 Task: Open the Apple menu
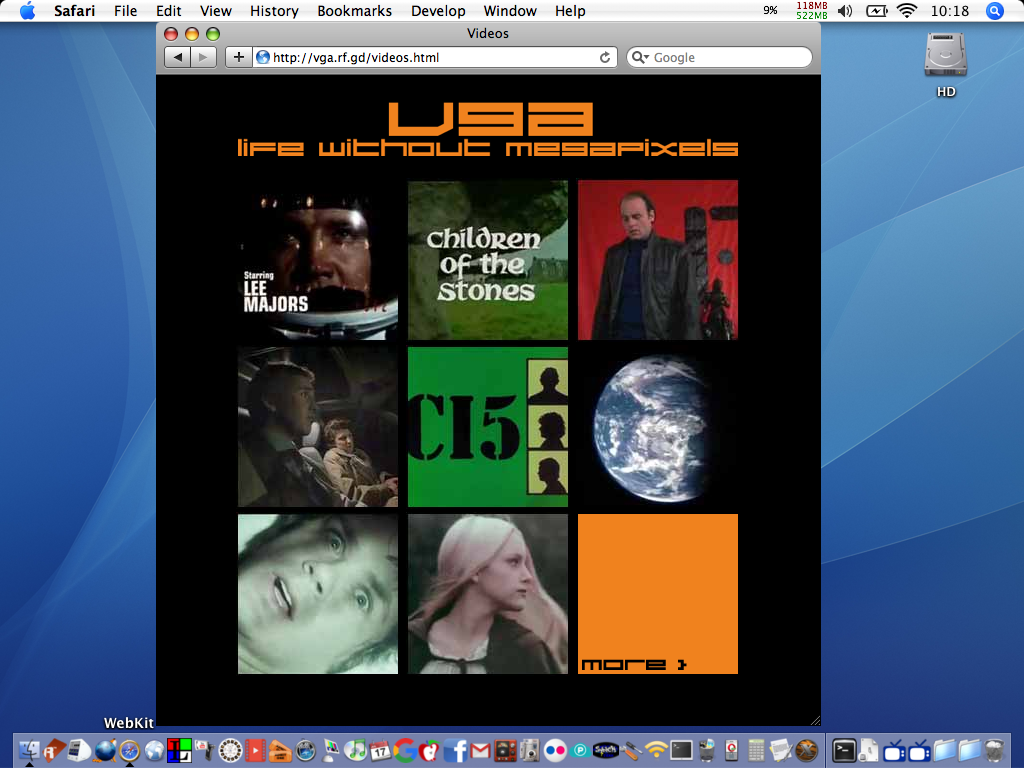tap(27, 11)
